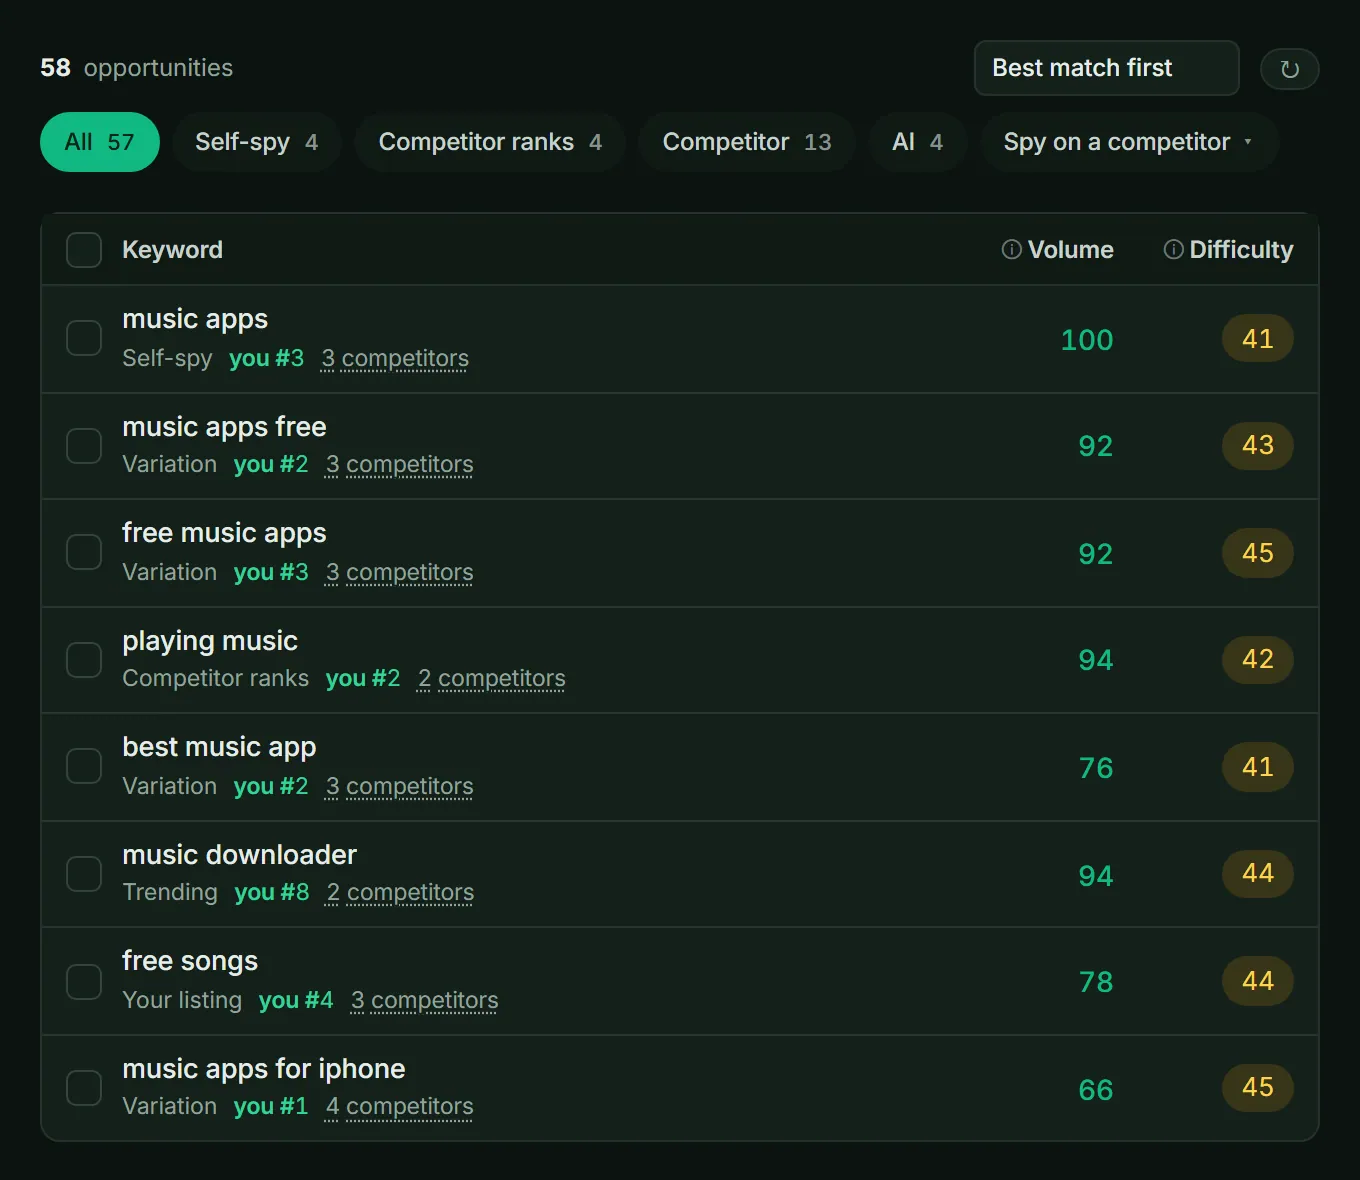Open 3 competitors under best music app
Image resolution: width=1360 pixels, height=1180 pixels.
pyautogui.click(x=399, y=786)
